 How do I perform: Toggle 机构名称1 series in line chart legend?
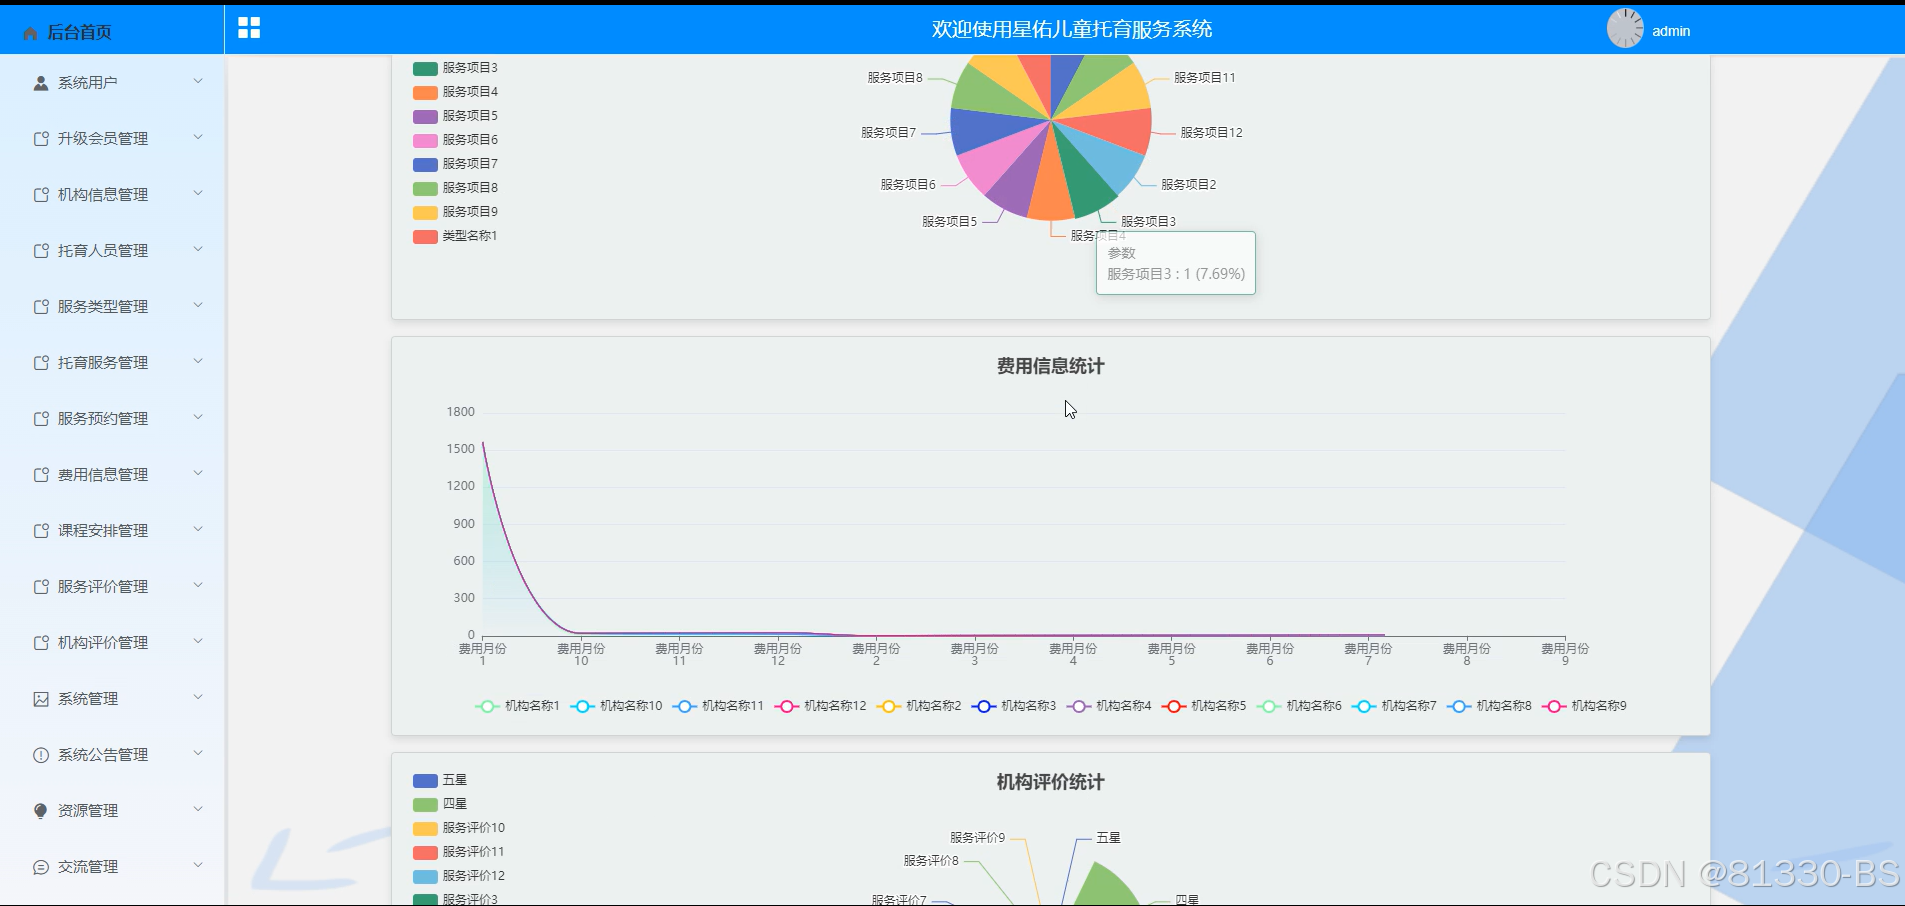pyautogui.click(x=517, y=706)
